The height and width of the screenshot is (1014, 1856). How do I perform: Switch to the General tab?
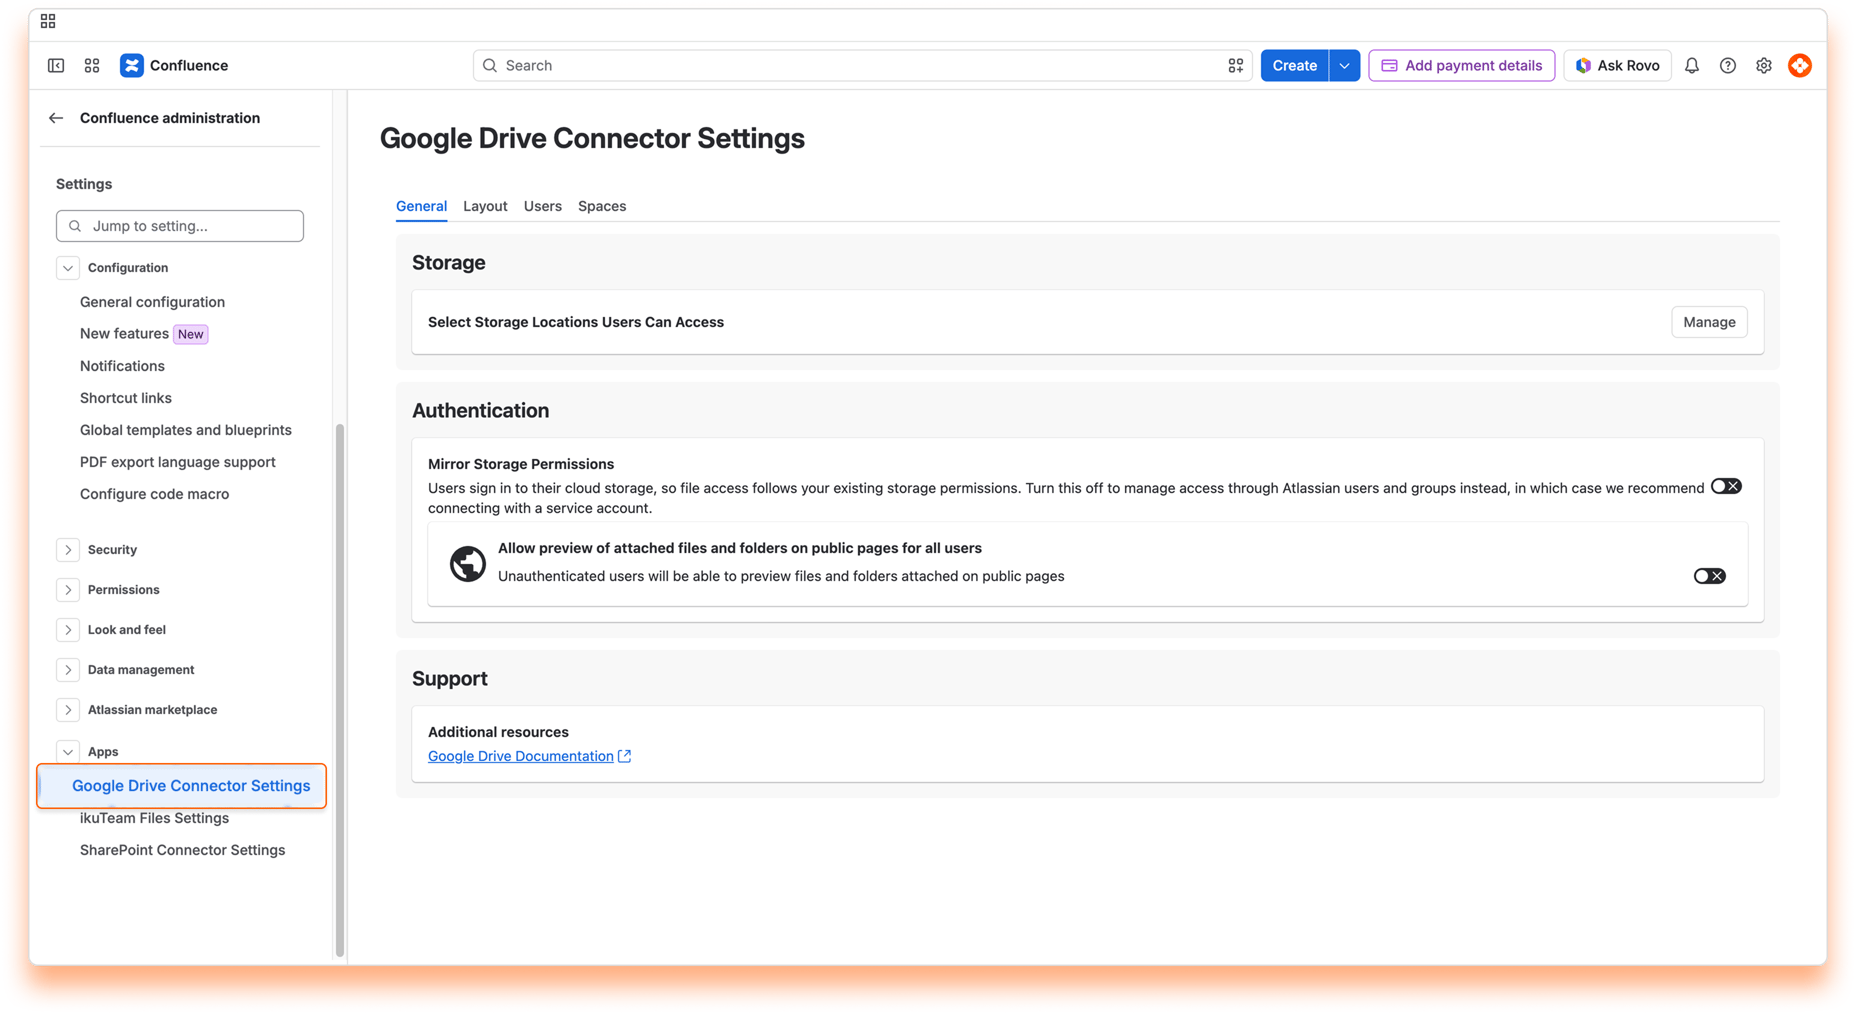point(421,206)
